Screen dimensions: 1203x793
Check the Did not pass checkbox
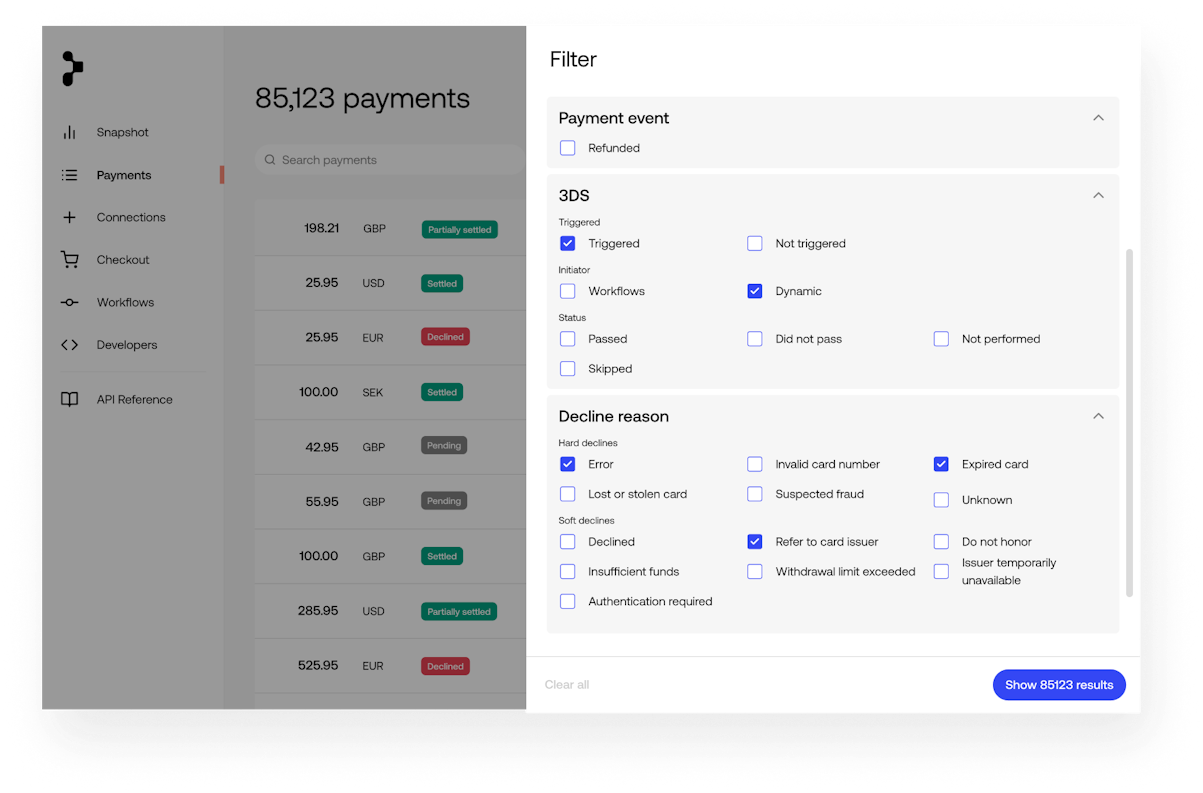click(x=755, y=339)
